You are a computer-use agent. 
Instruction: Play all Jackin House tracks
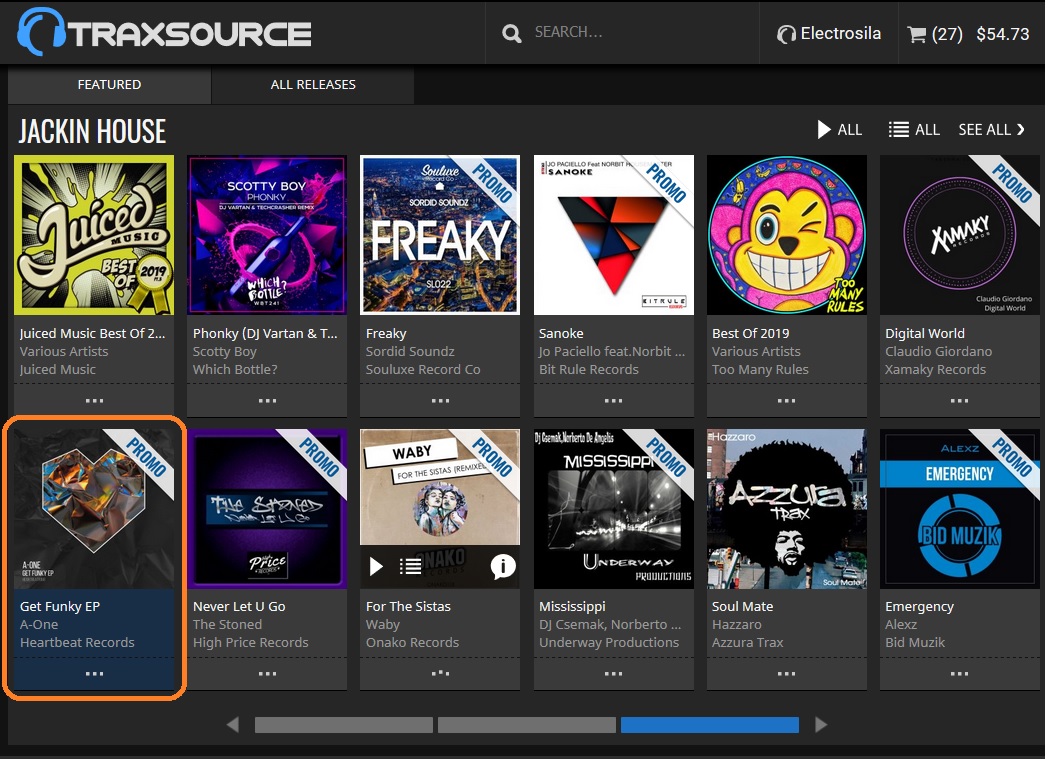[x=840, y=130]
